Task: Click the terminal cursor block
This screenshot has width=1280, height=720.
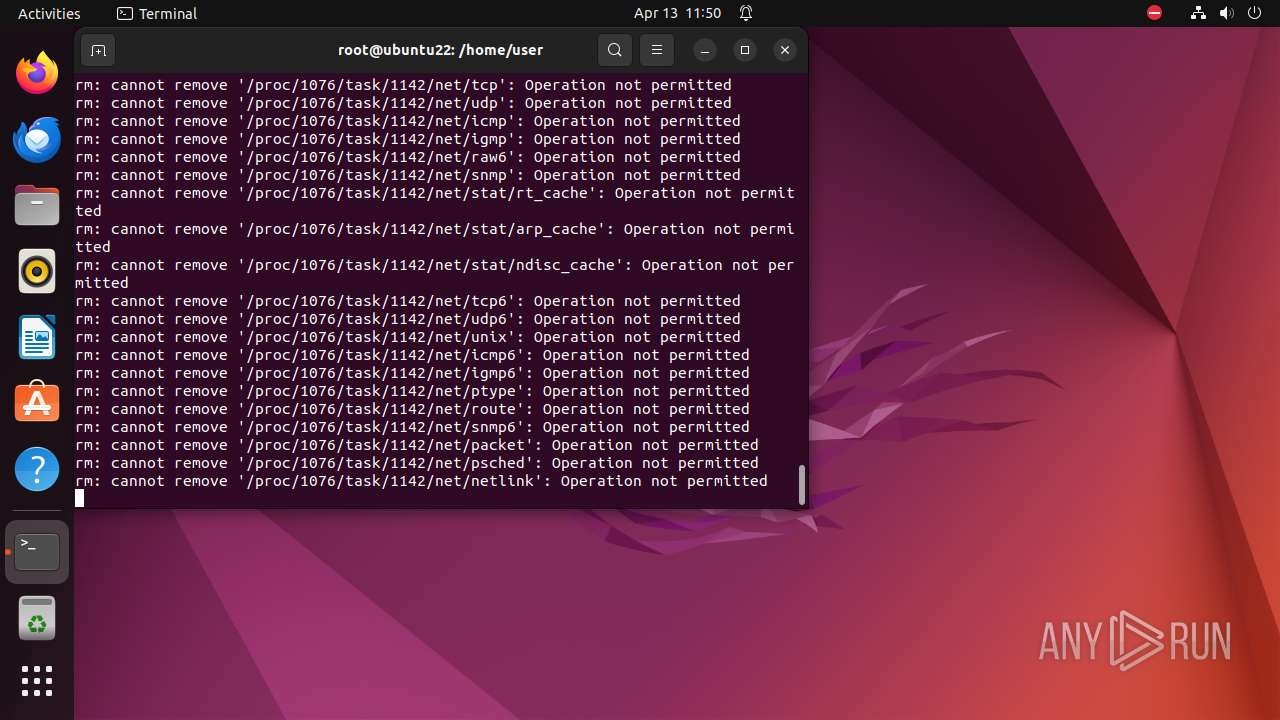Action: tap(80, 498)
